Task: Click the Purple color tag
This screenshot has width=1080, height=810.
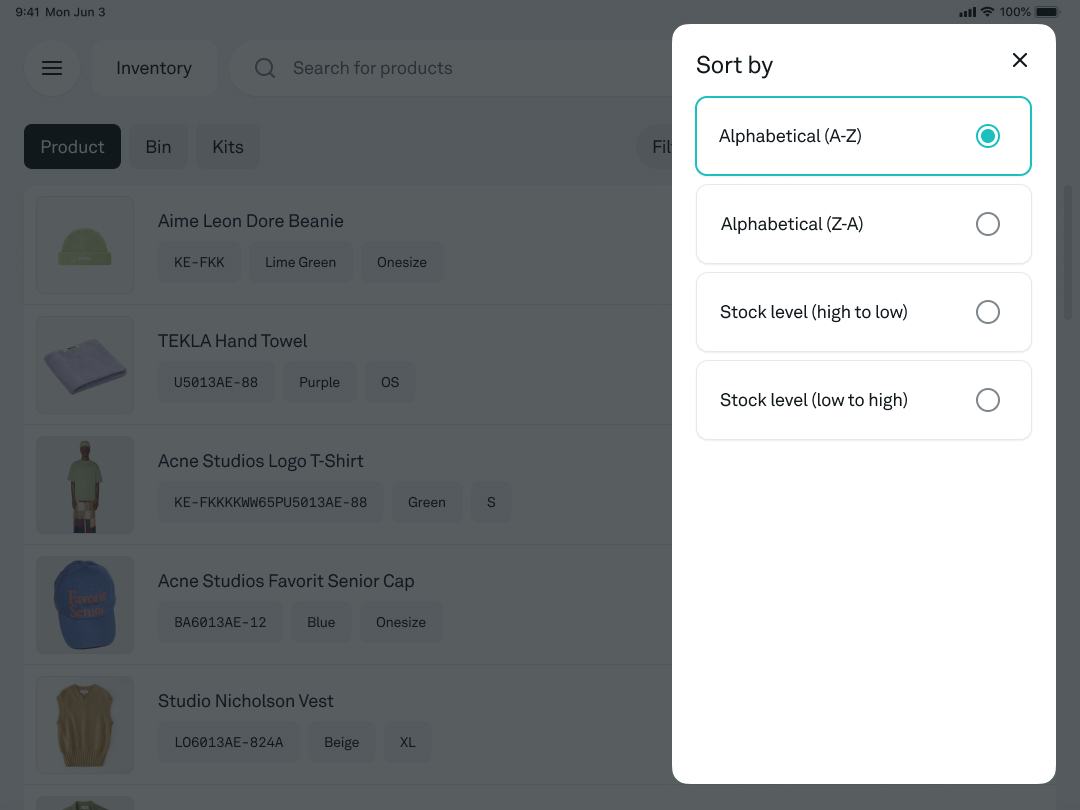Action: pyautogui.click(x=320, y=382)
